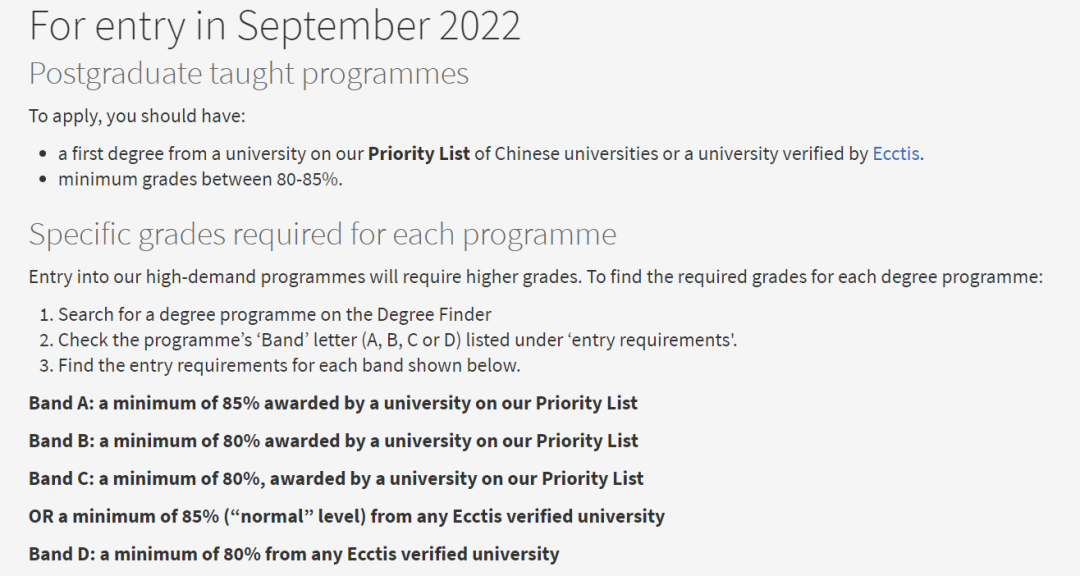This screenshot has width=1080, height=576.
Task: Click the Band C requirement line
Action: 336,478
